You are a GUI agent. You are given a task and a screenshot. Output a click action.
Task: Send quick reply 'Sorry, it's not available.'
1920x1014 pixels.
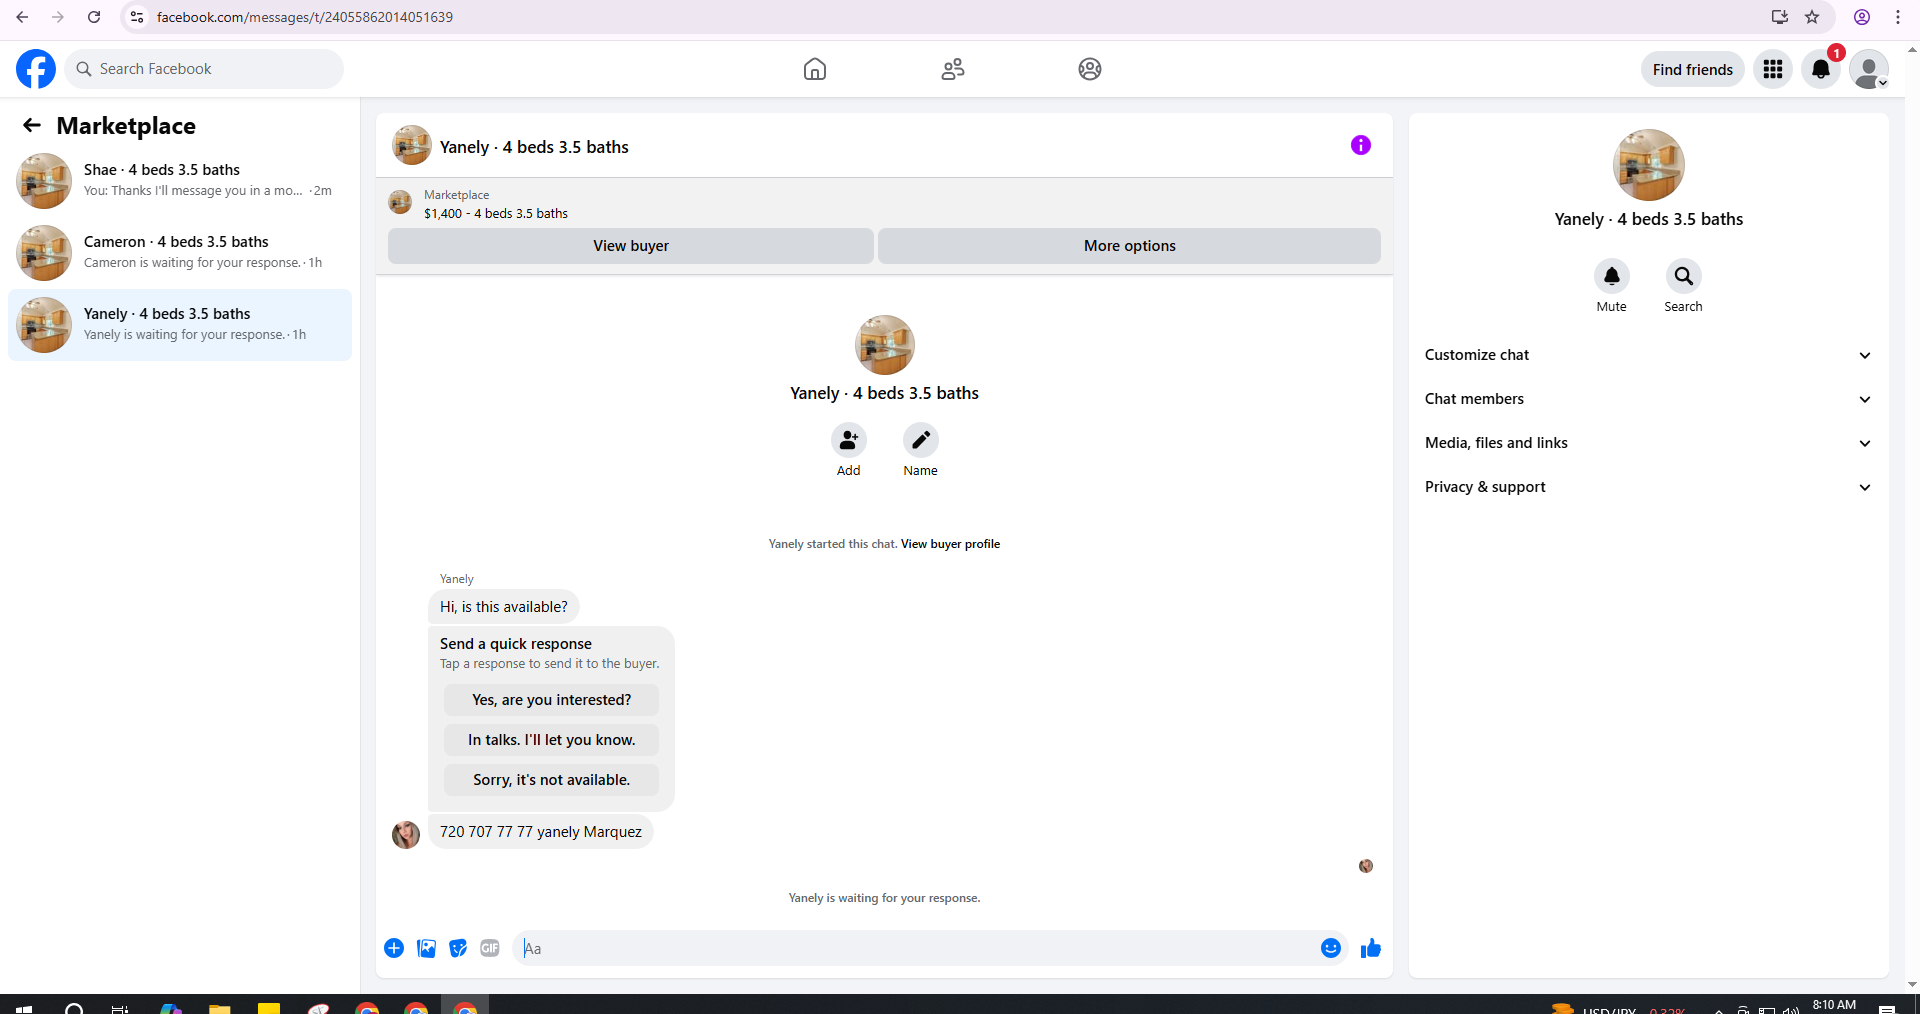pyautogui.click(x=551, y=780)
